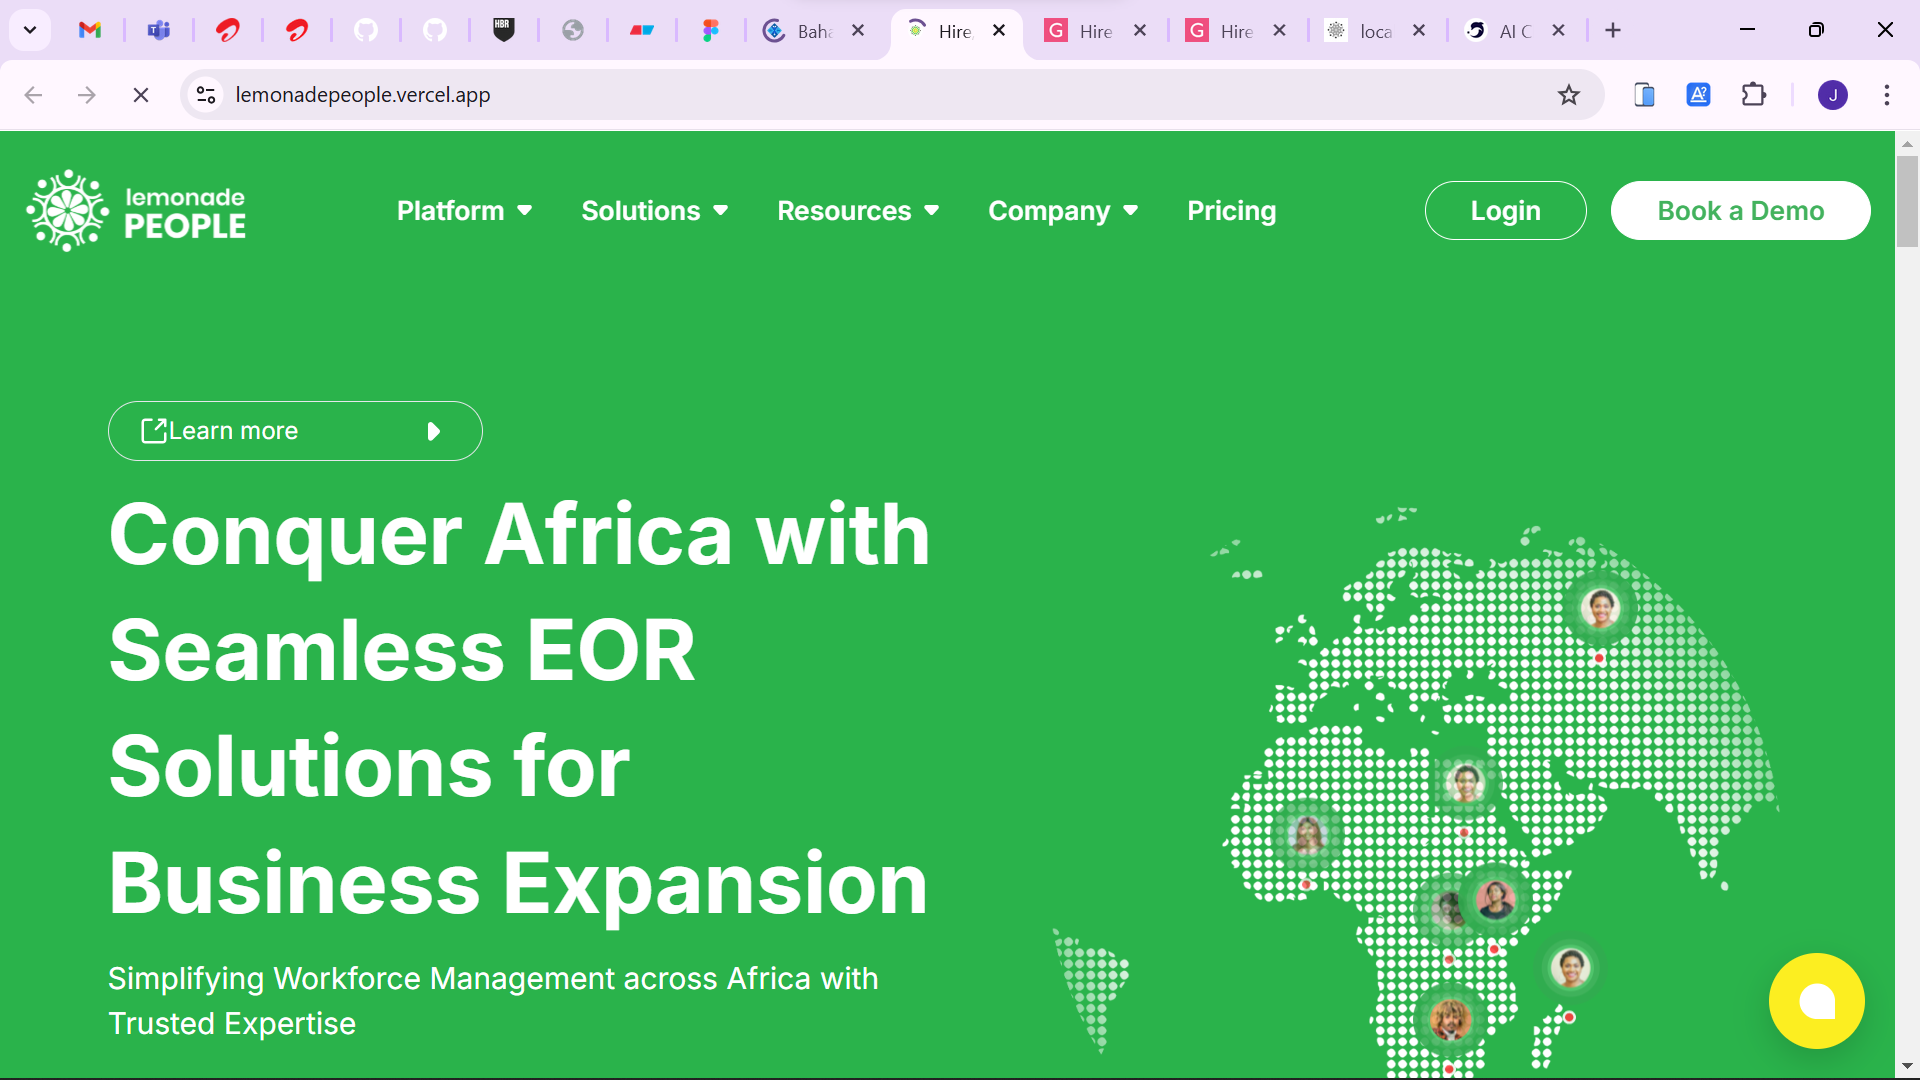Screen dimensions: 1920x1080
Task: Bookmark this page with star
Action: (x=1569, y=95)
